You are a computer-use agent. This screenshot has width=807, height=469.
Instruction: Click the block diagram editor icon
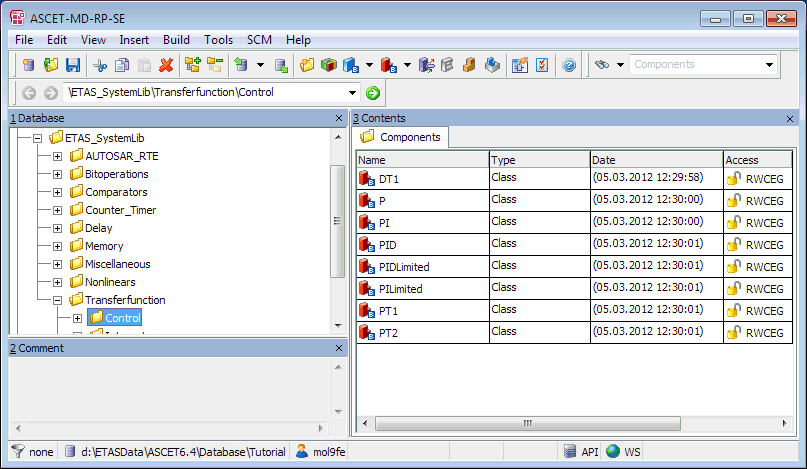(x=520, y=65)
